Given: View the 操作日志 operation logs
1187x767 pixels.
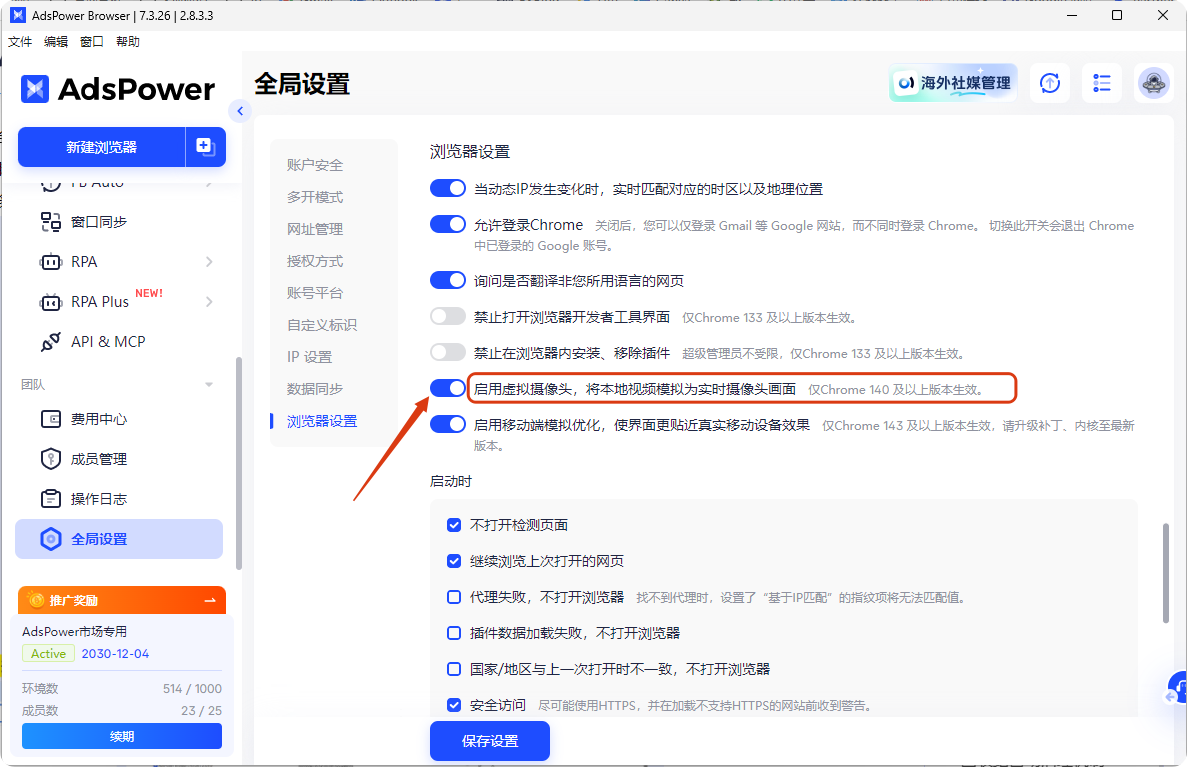Looking at the screenshot, I should click(x=87, y=498).
